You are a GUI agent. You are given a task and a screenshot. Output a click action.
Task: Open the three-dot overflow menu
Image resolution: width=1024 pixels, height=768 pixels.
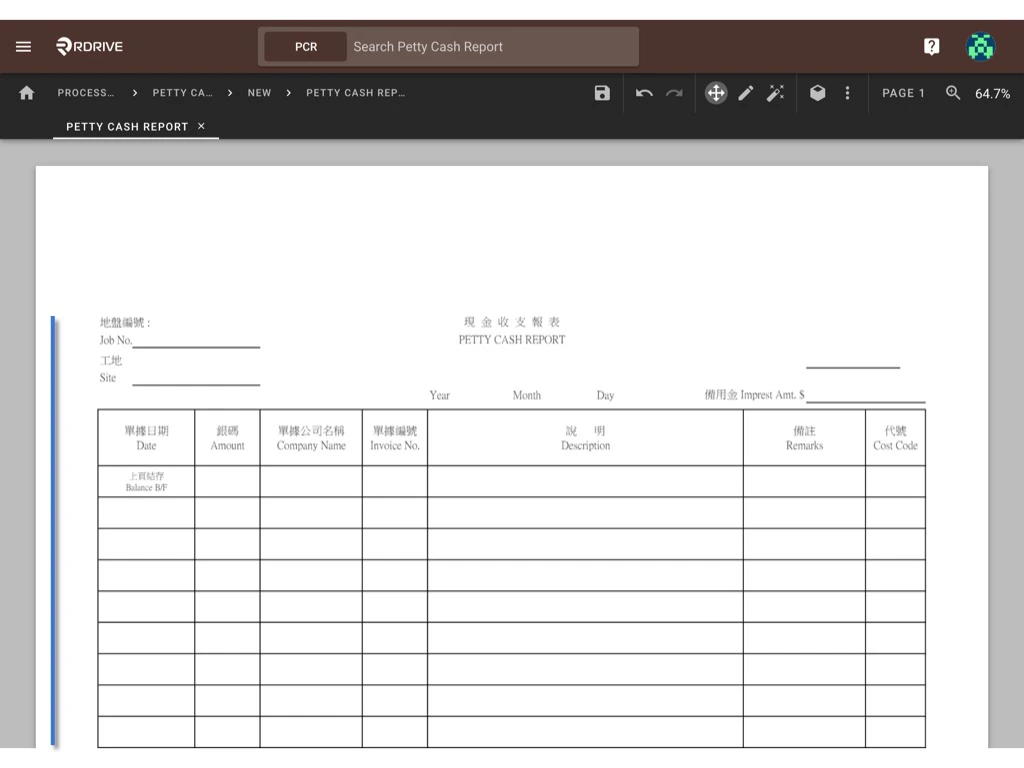coord(847,92)
